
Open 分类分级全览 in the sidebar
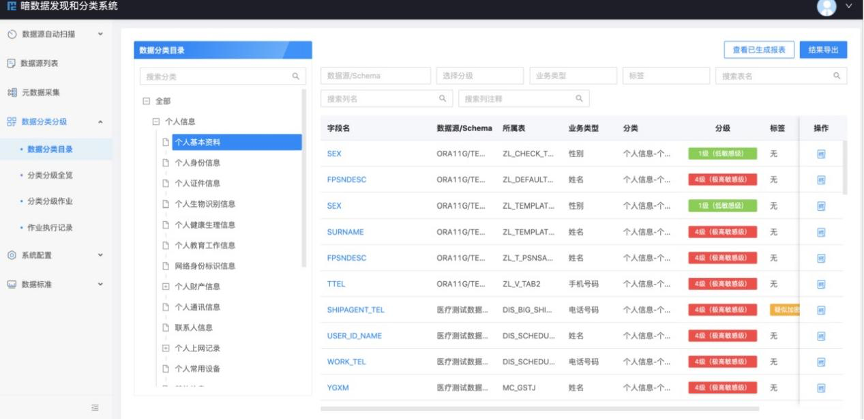click(50, 175)
